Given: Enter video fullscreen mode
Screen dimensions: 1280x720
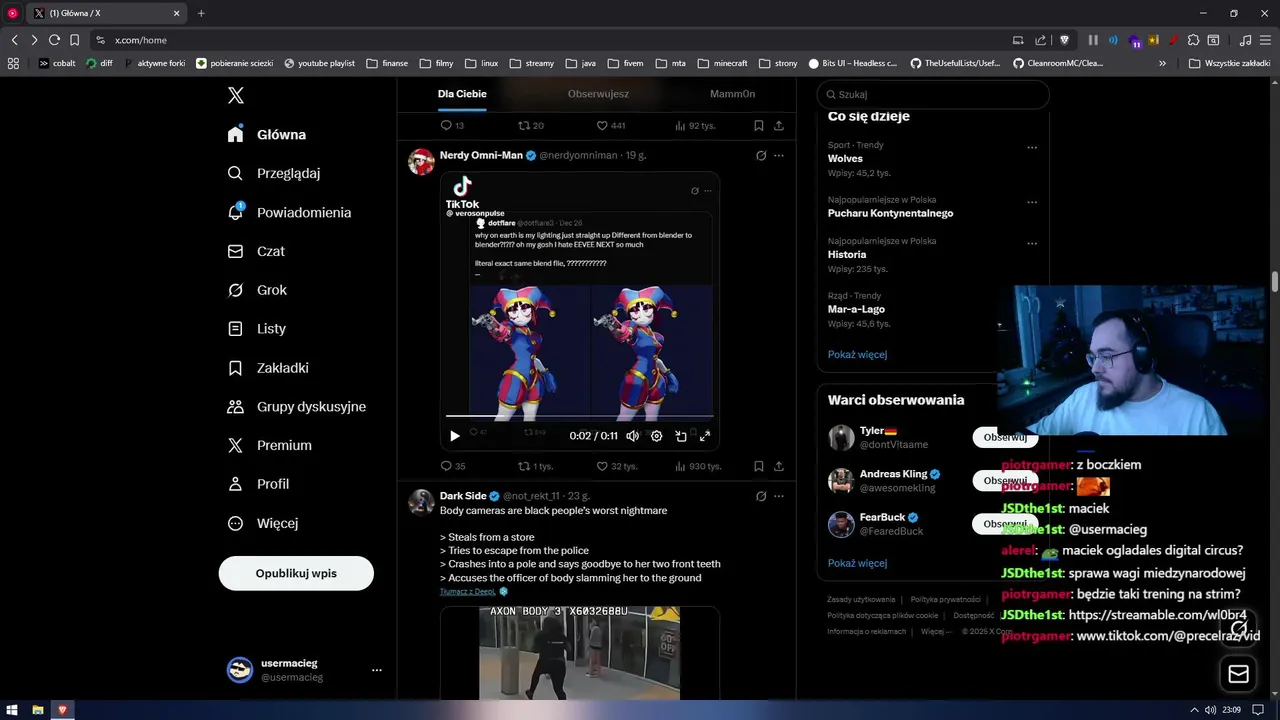Looking at the screenshot, I should (705, 436).
